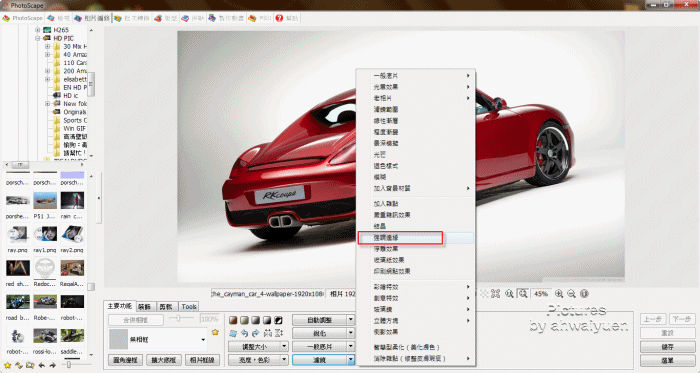This screenshot has width=700, height=373.
Task: Go back using the left arrow below thumbnails
Action: coord(42,365)
